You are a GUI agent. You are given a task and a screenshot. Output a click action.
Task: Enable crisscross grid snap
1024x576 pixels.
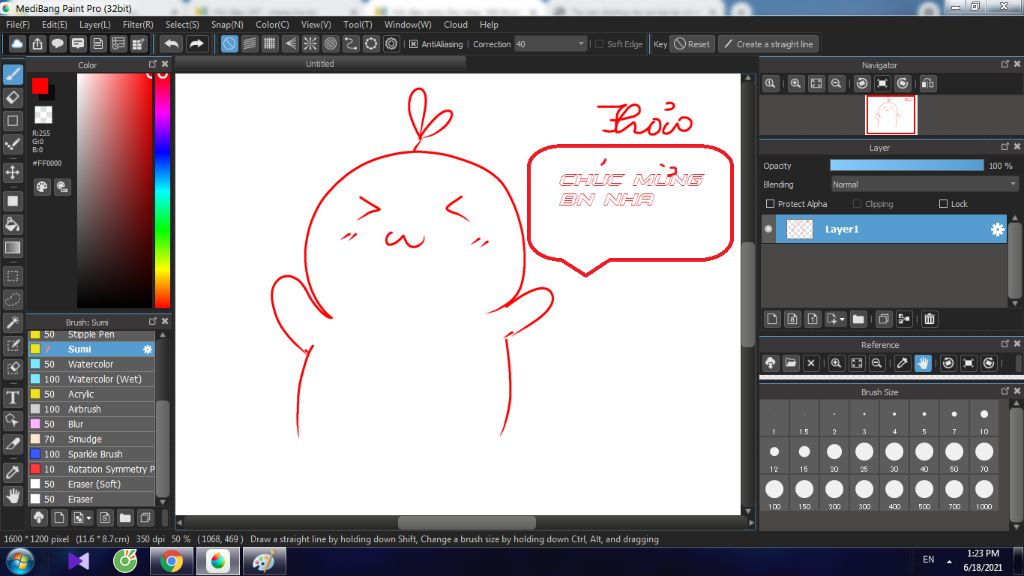[x=270, y=44]
